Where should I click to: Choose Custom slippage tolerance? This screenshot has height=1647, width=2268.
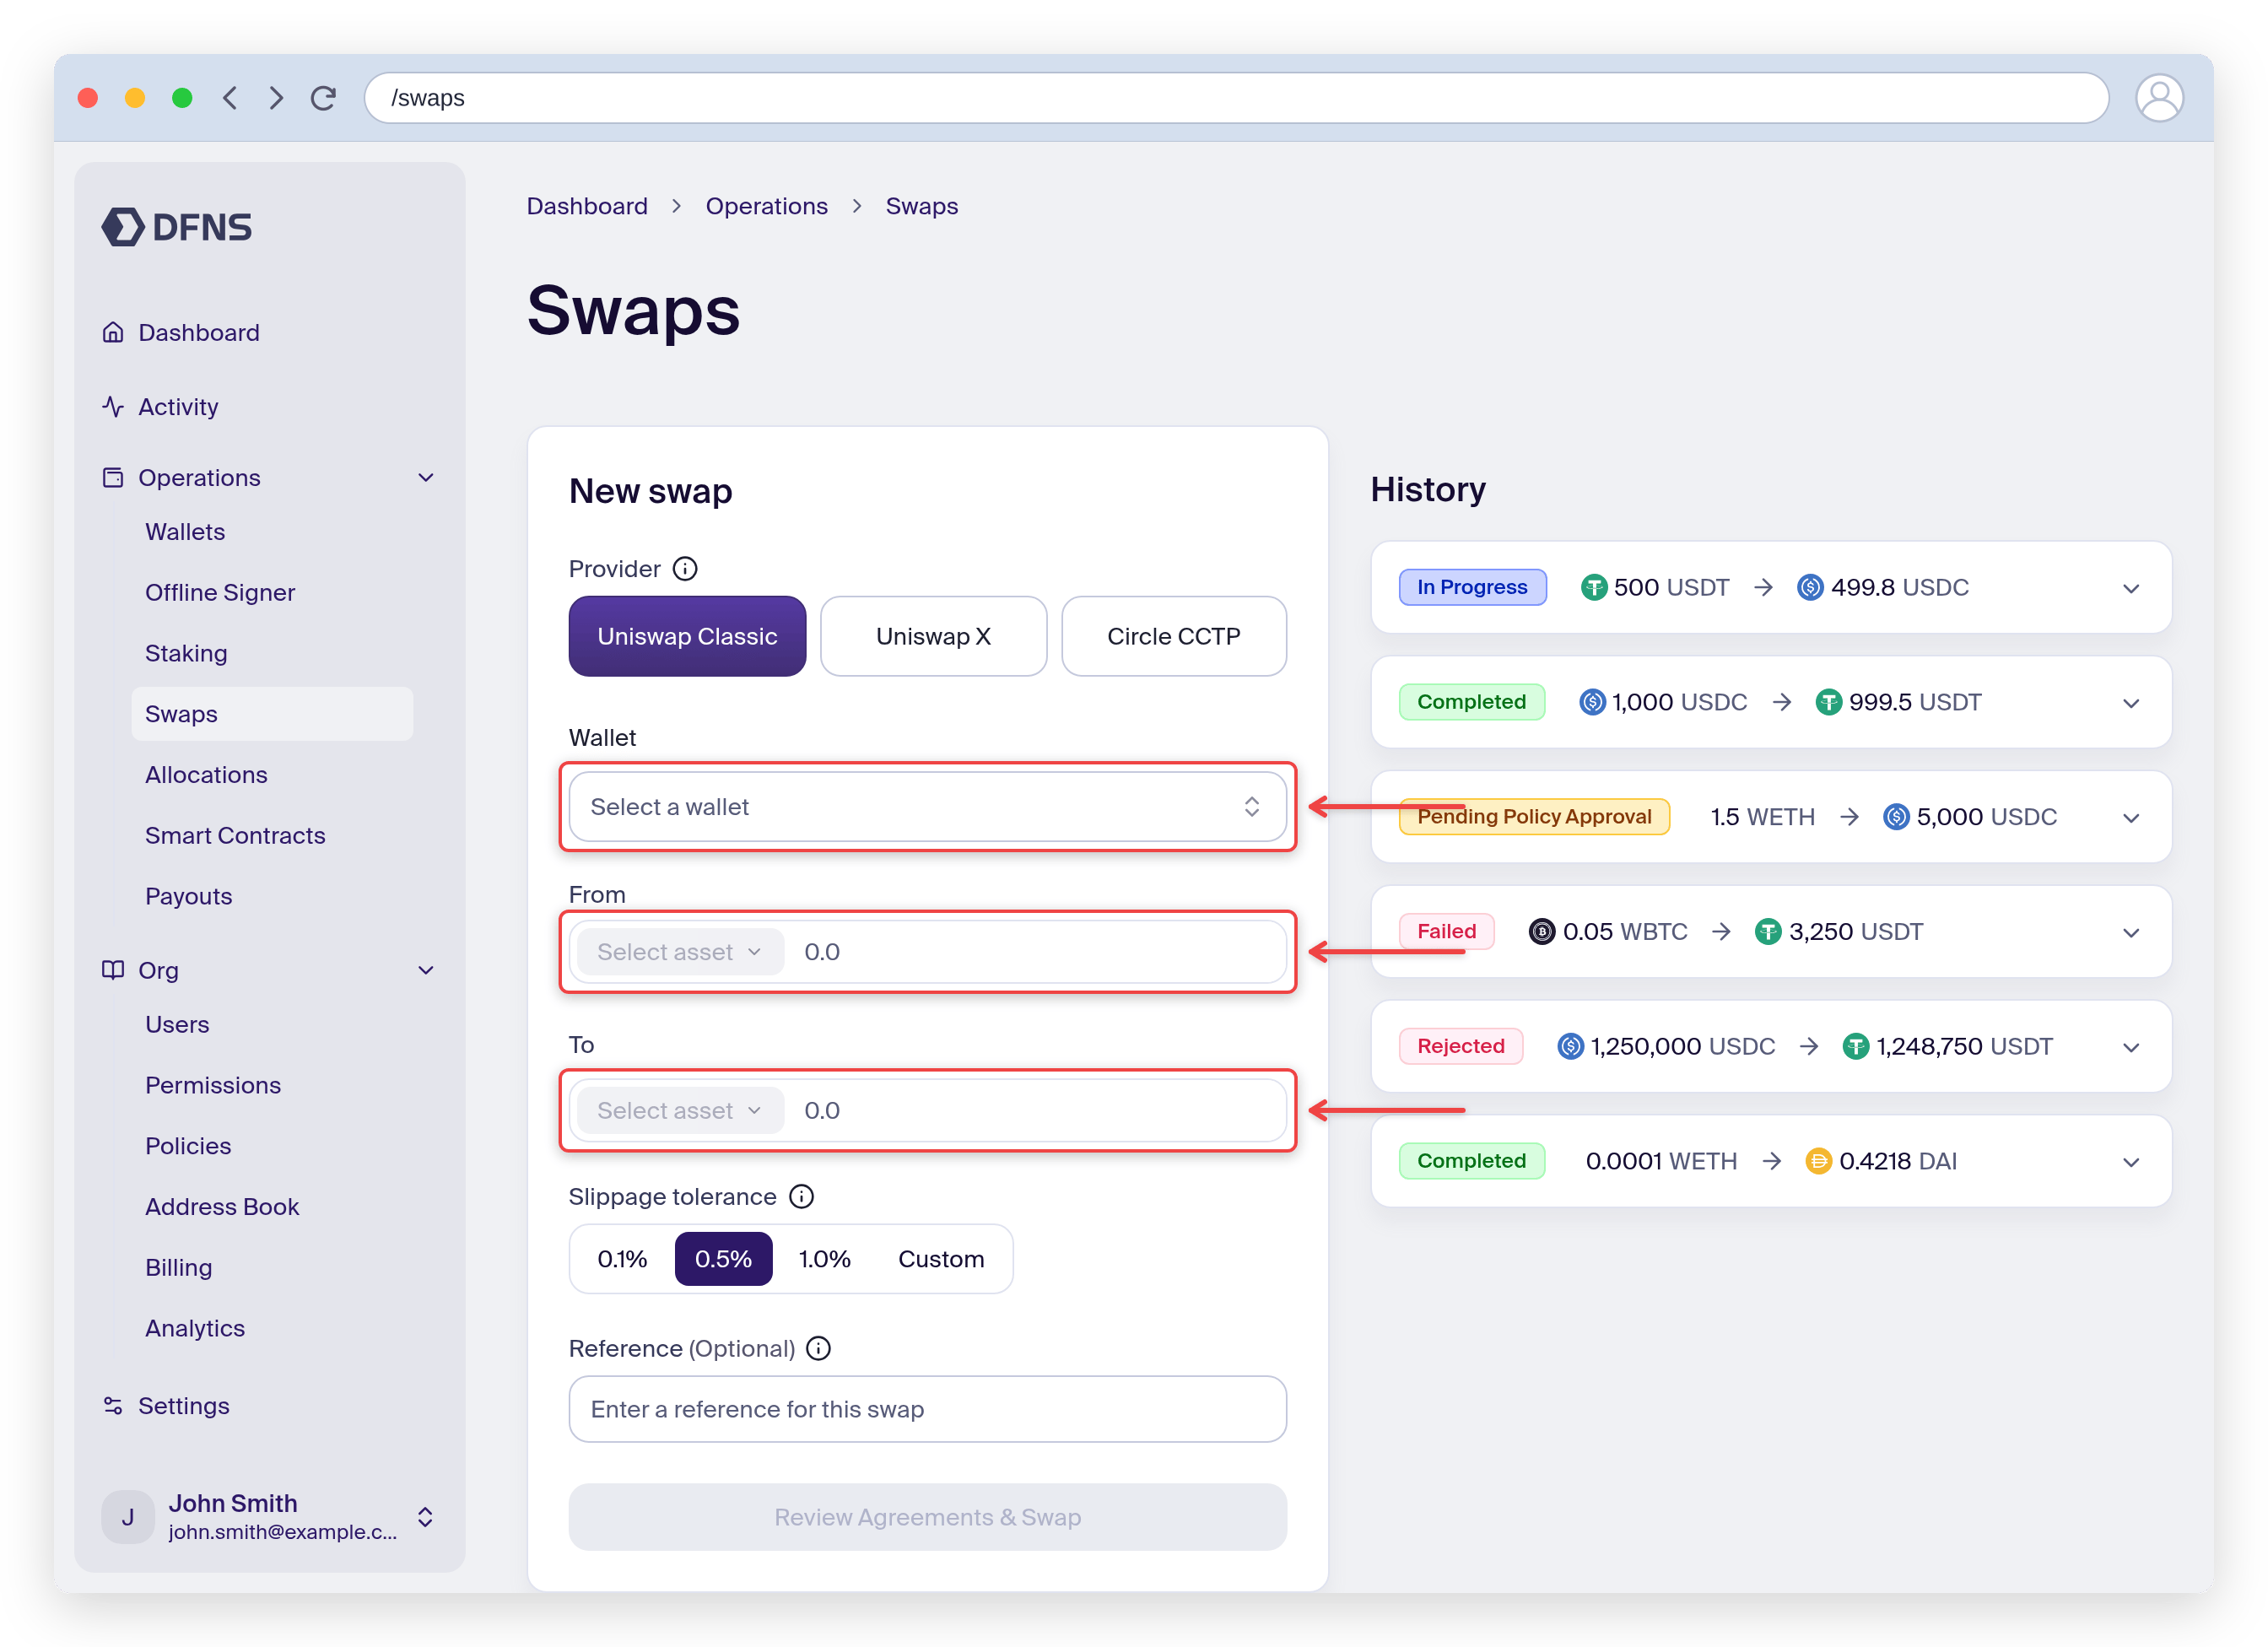(941, 1259)
